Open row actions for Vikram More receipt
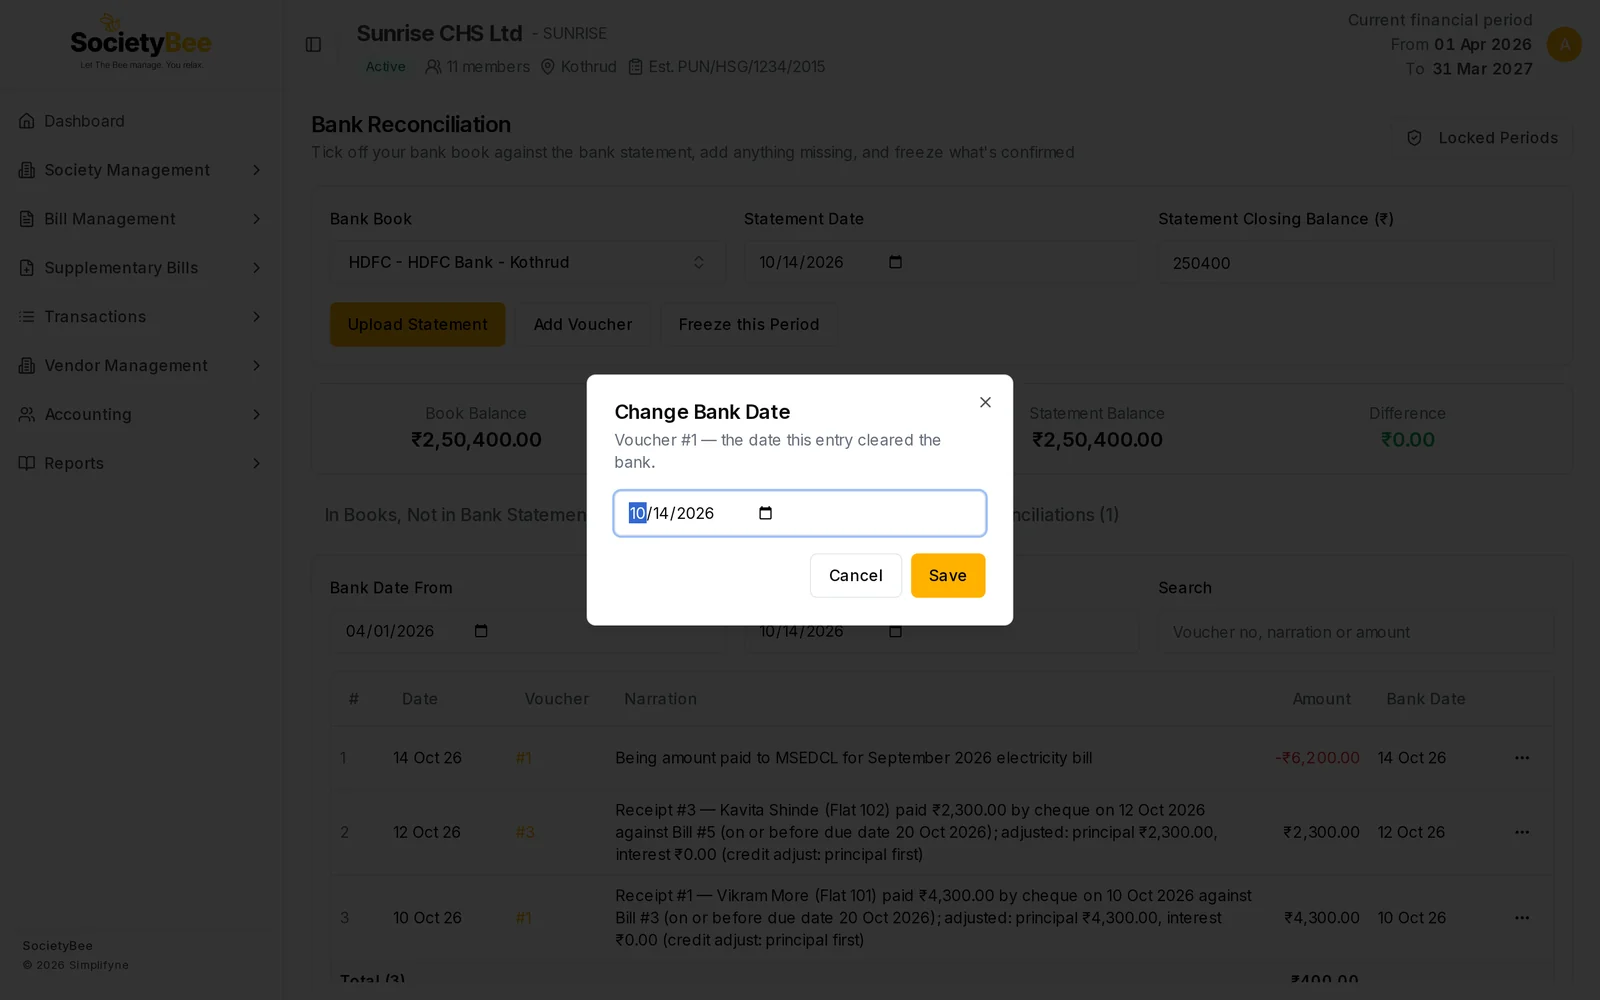The width and height of the screenshot is (1600, 1000). pos(1522,918)
